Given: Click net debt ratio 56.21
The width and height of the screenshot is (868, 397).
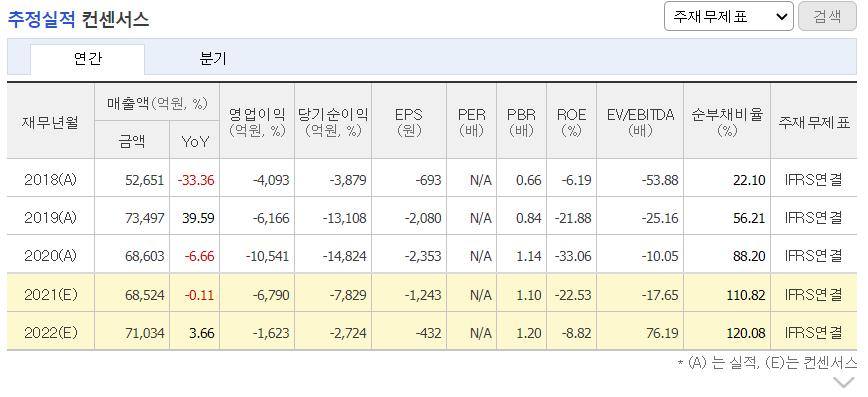Looking at the screenshot, I should click(x=750, y=218).
